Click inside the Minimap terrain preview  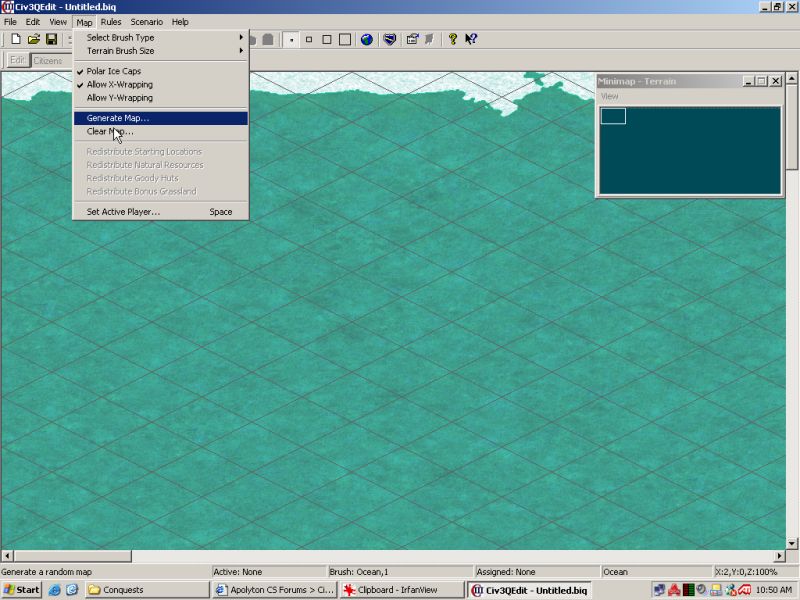coord(688,150)
